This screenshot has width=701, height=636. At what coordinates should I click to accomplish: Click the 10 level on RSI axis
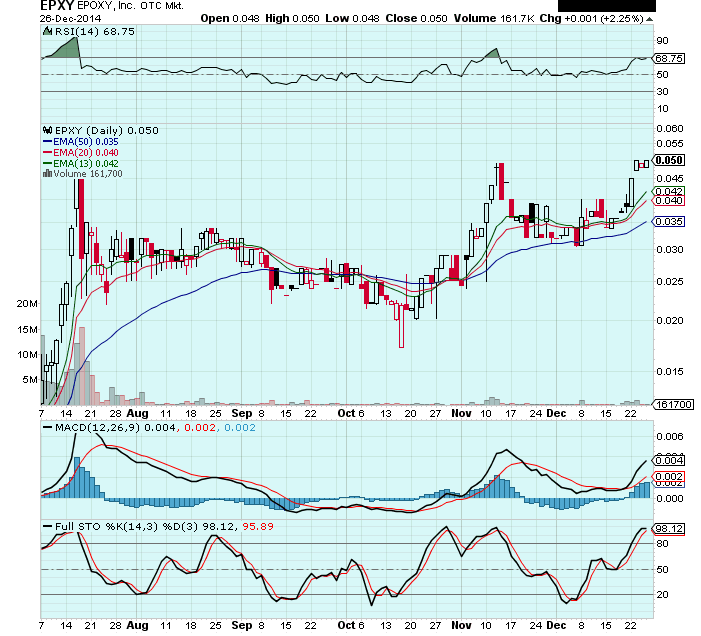pos(662,109)
